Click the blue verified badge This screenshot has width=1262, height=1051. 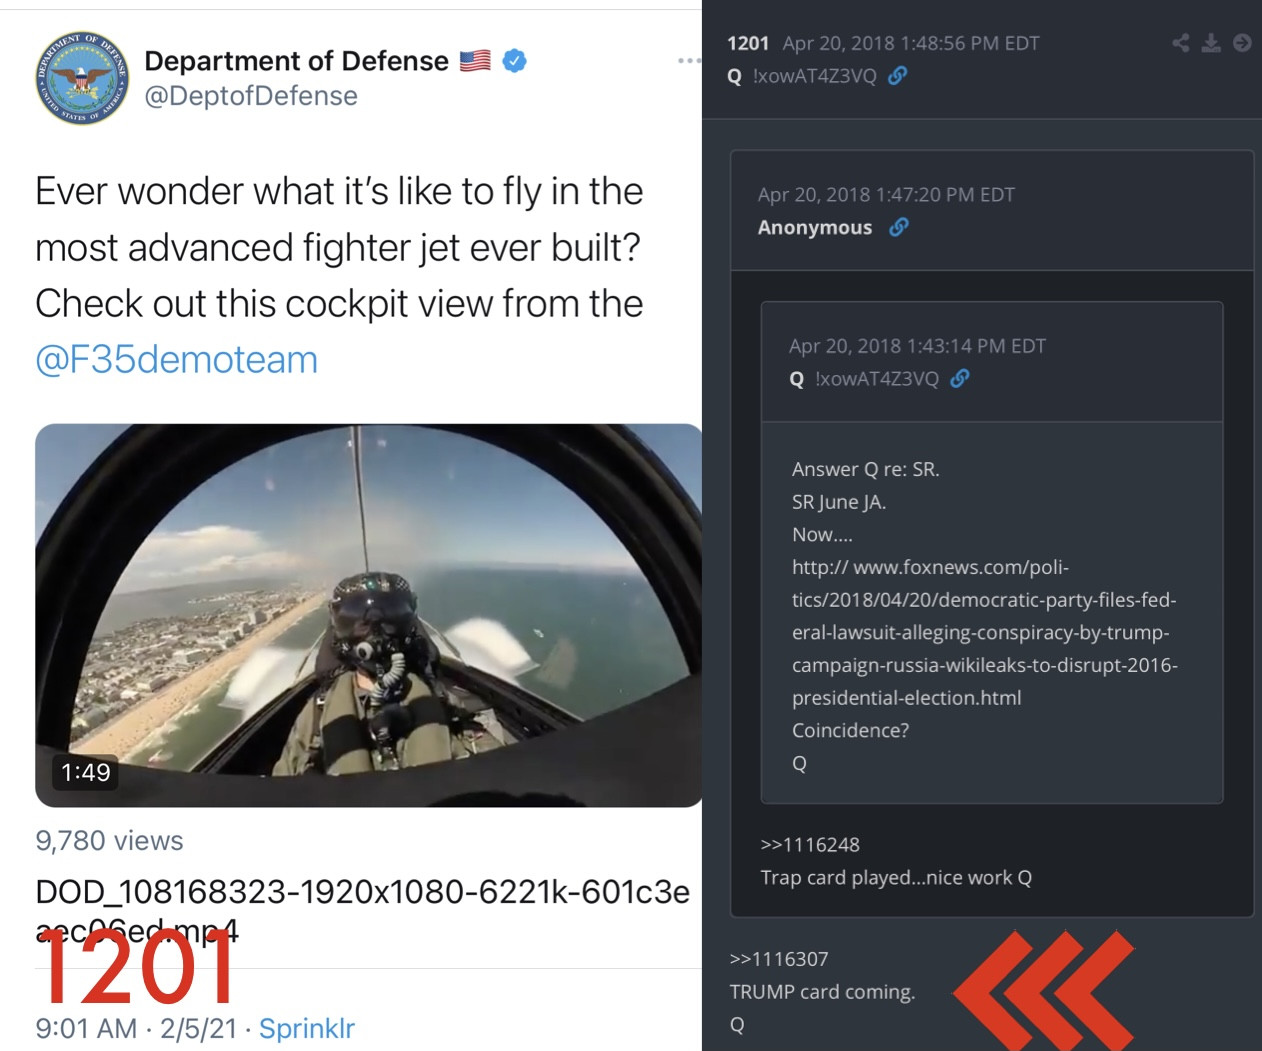pyautogui.click(x=514, y=61)
